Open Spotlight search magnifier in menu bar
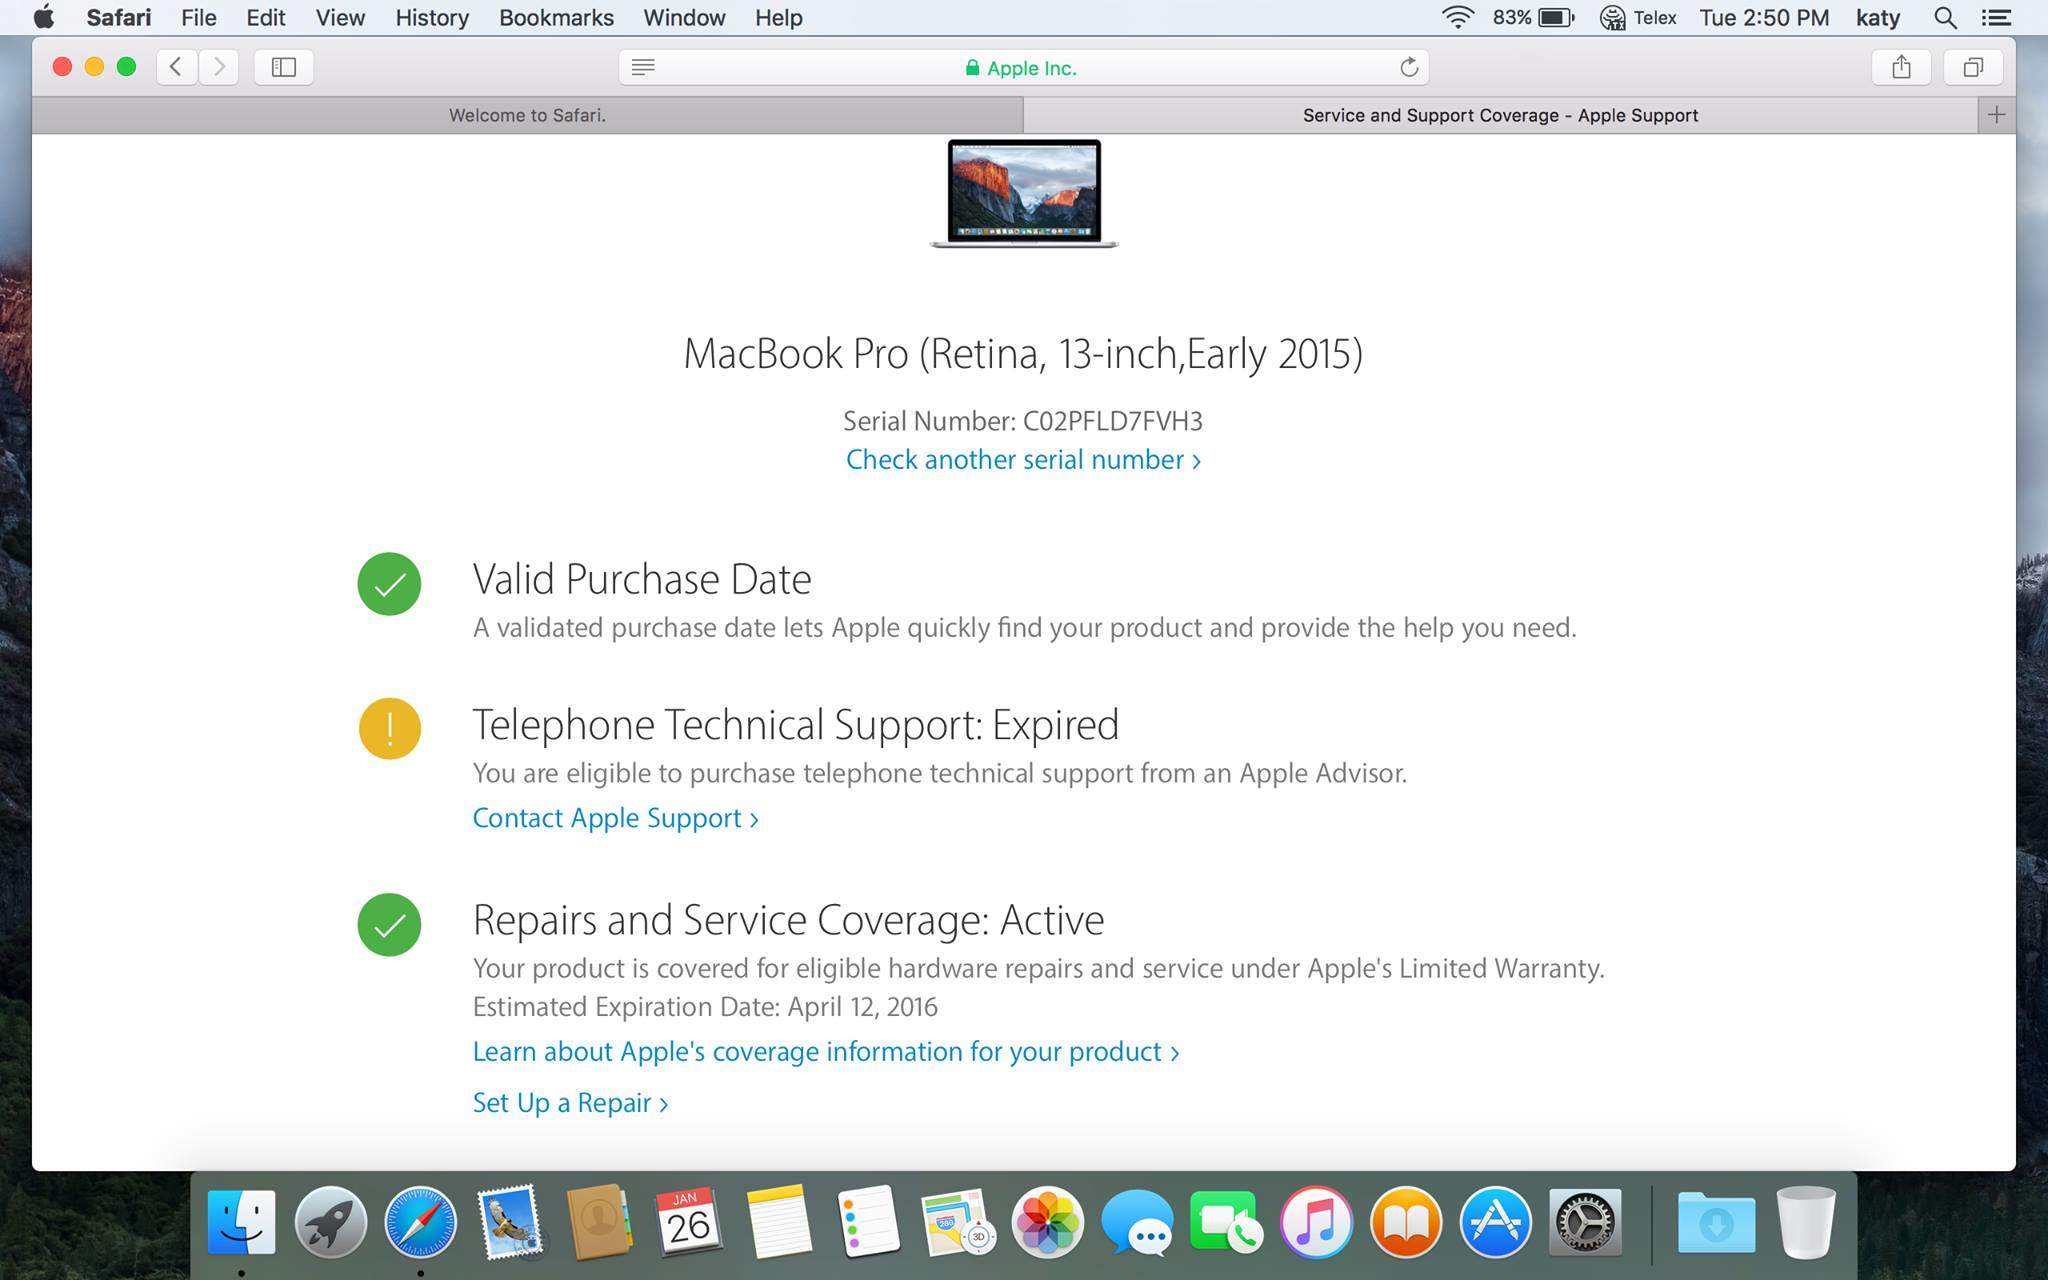2048x1280 pixels. tap(1944, 18)
